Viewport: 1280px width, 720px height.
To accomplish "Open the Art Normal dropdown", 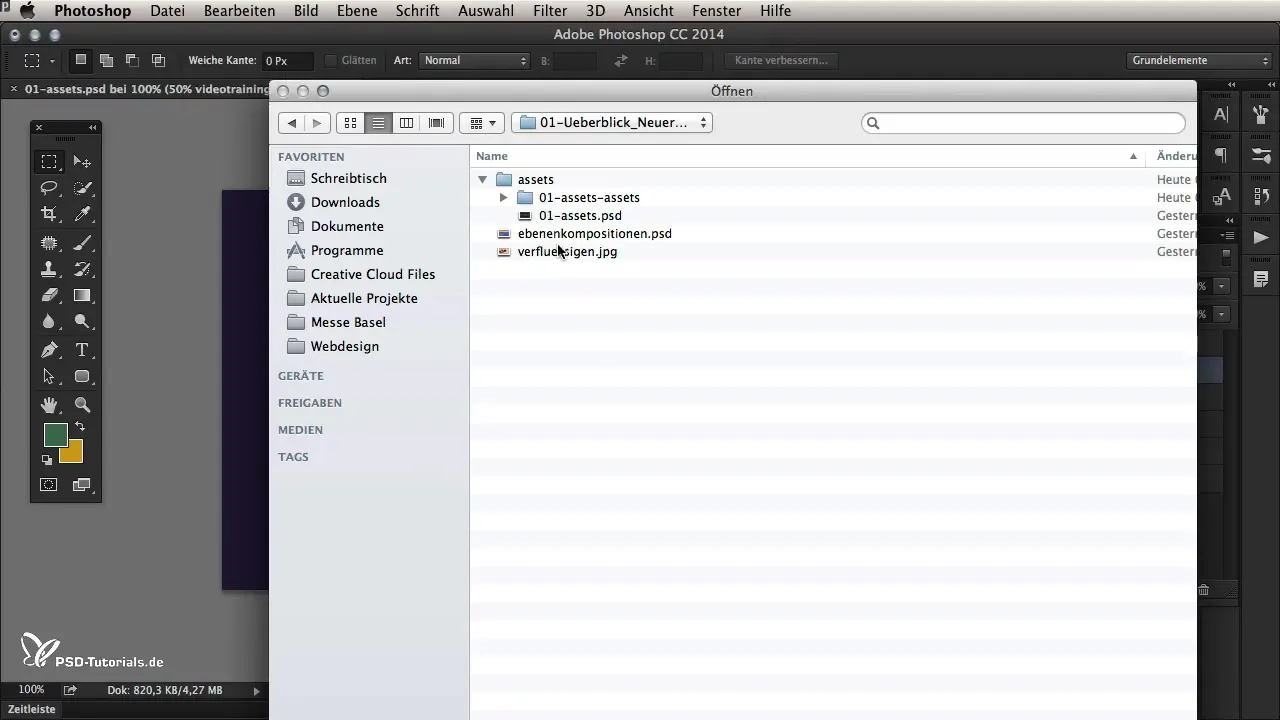I will 474,60.
